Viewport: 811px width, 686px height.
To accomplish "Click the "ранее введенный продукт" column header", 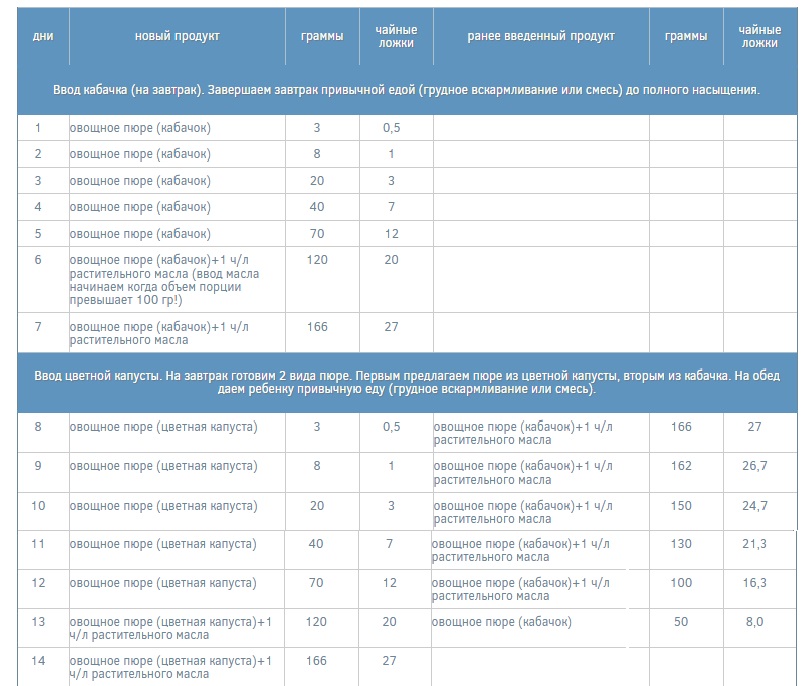I will [541, 36].
